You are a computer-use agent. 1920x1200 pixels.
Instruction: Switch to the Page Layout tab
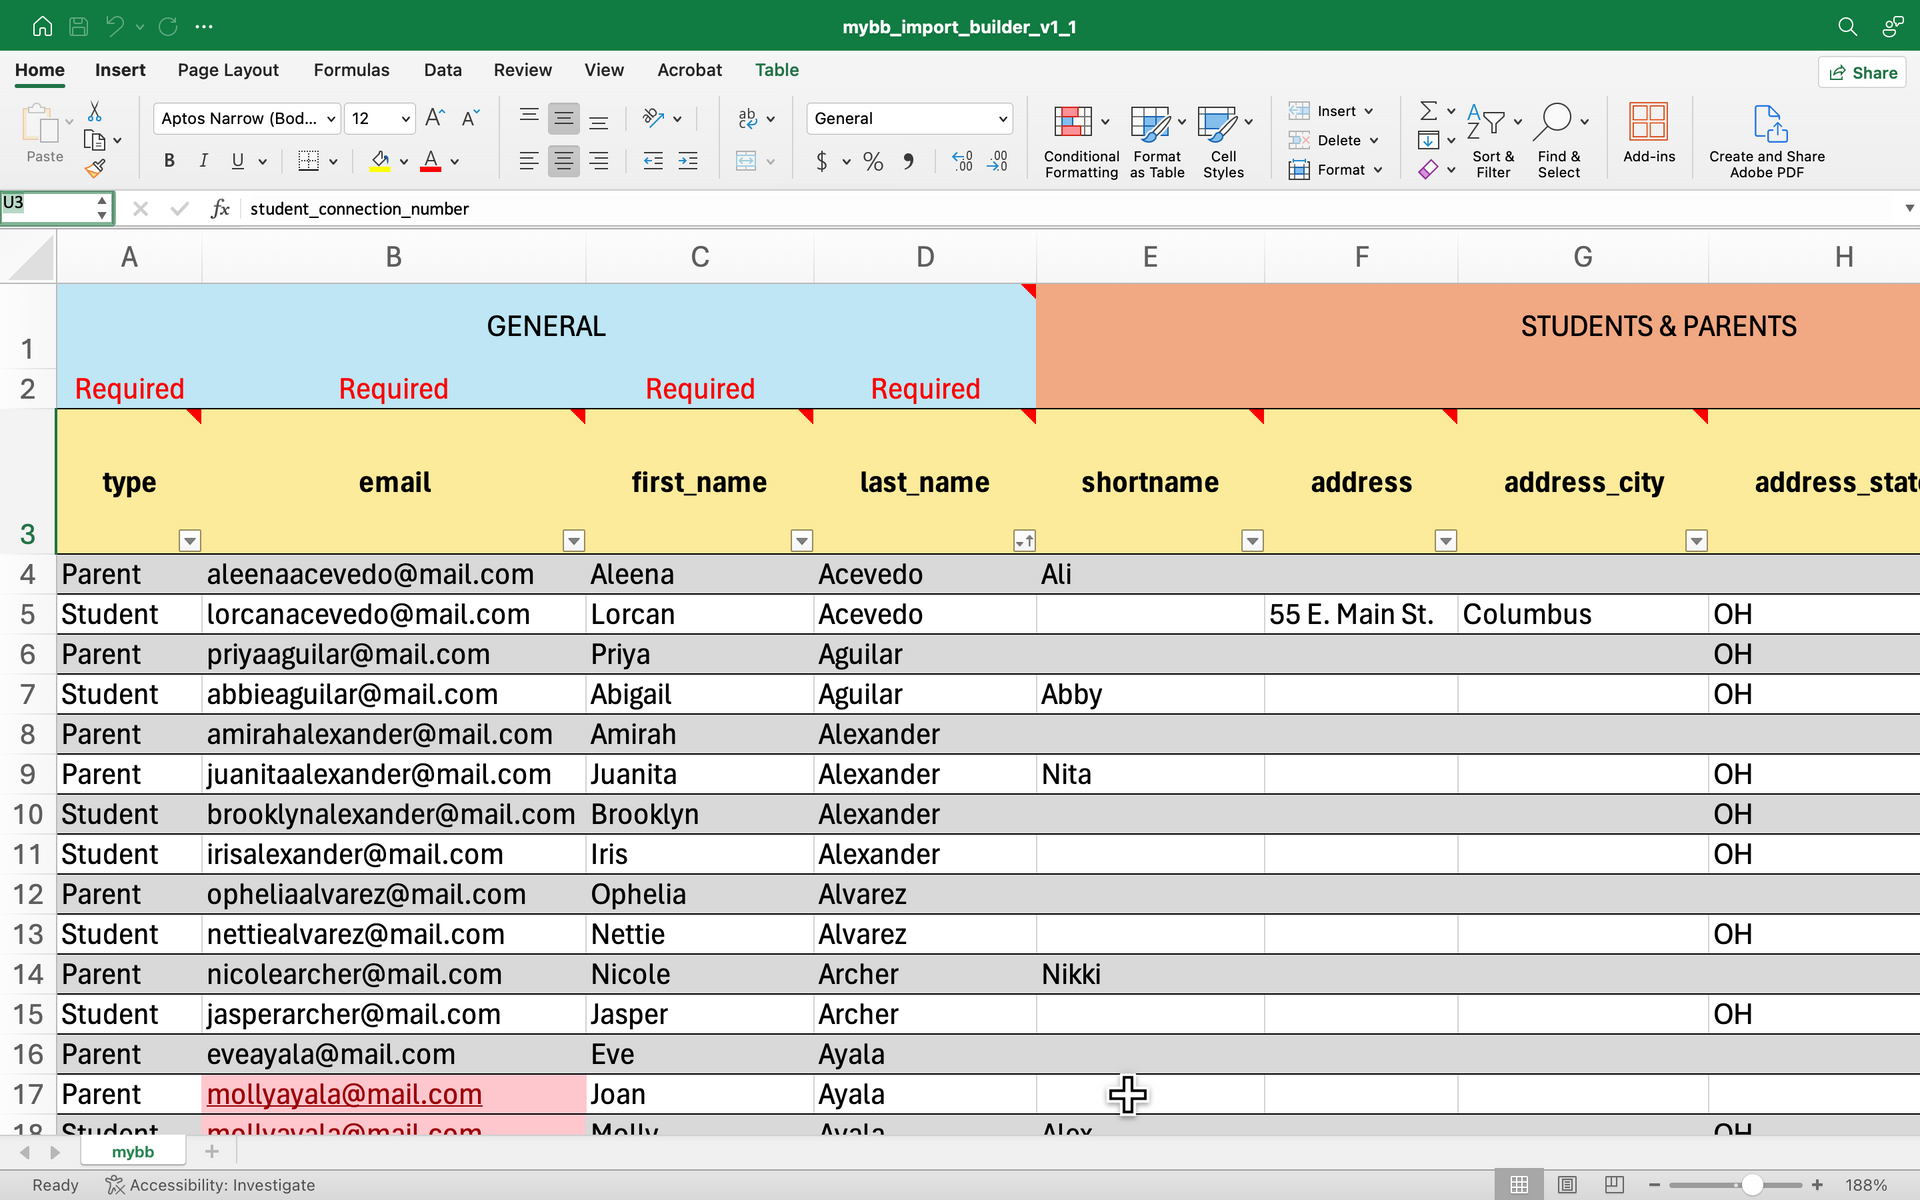(228, 70)
